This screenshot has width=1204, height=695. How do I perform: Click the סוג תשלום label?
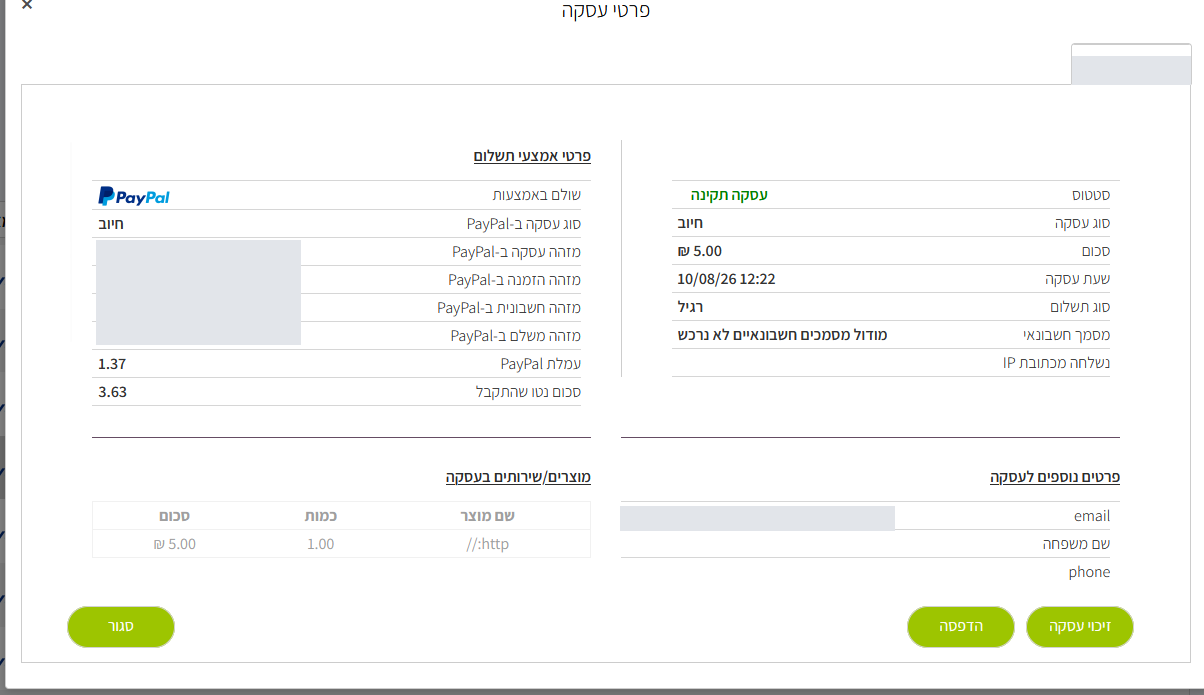tap(1079, 307)
